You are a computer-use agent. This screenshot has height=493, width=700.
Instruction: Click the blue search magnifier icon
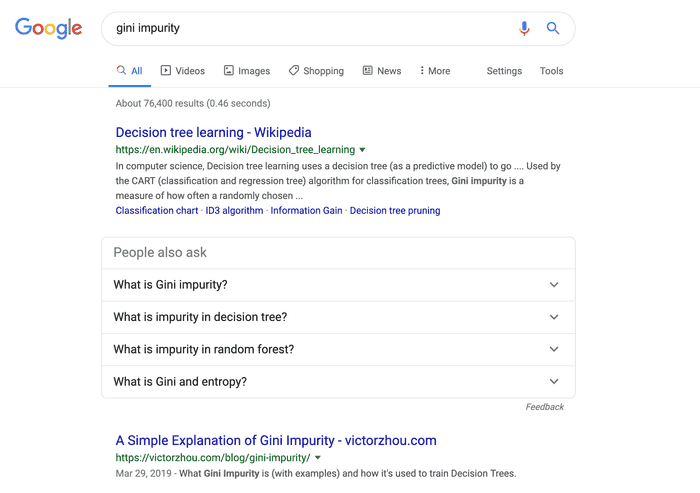[x=553, y=29]
